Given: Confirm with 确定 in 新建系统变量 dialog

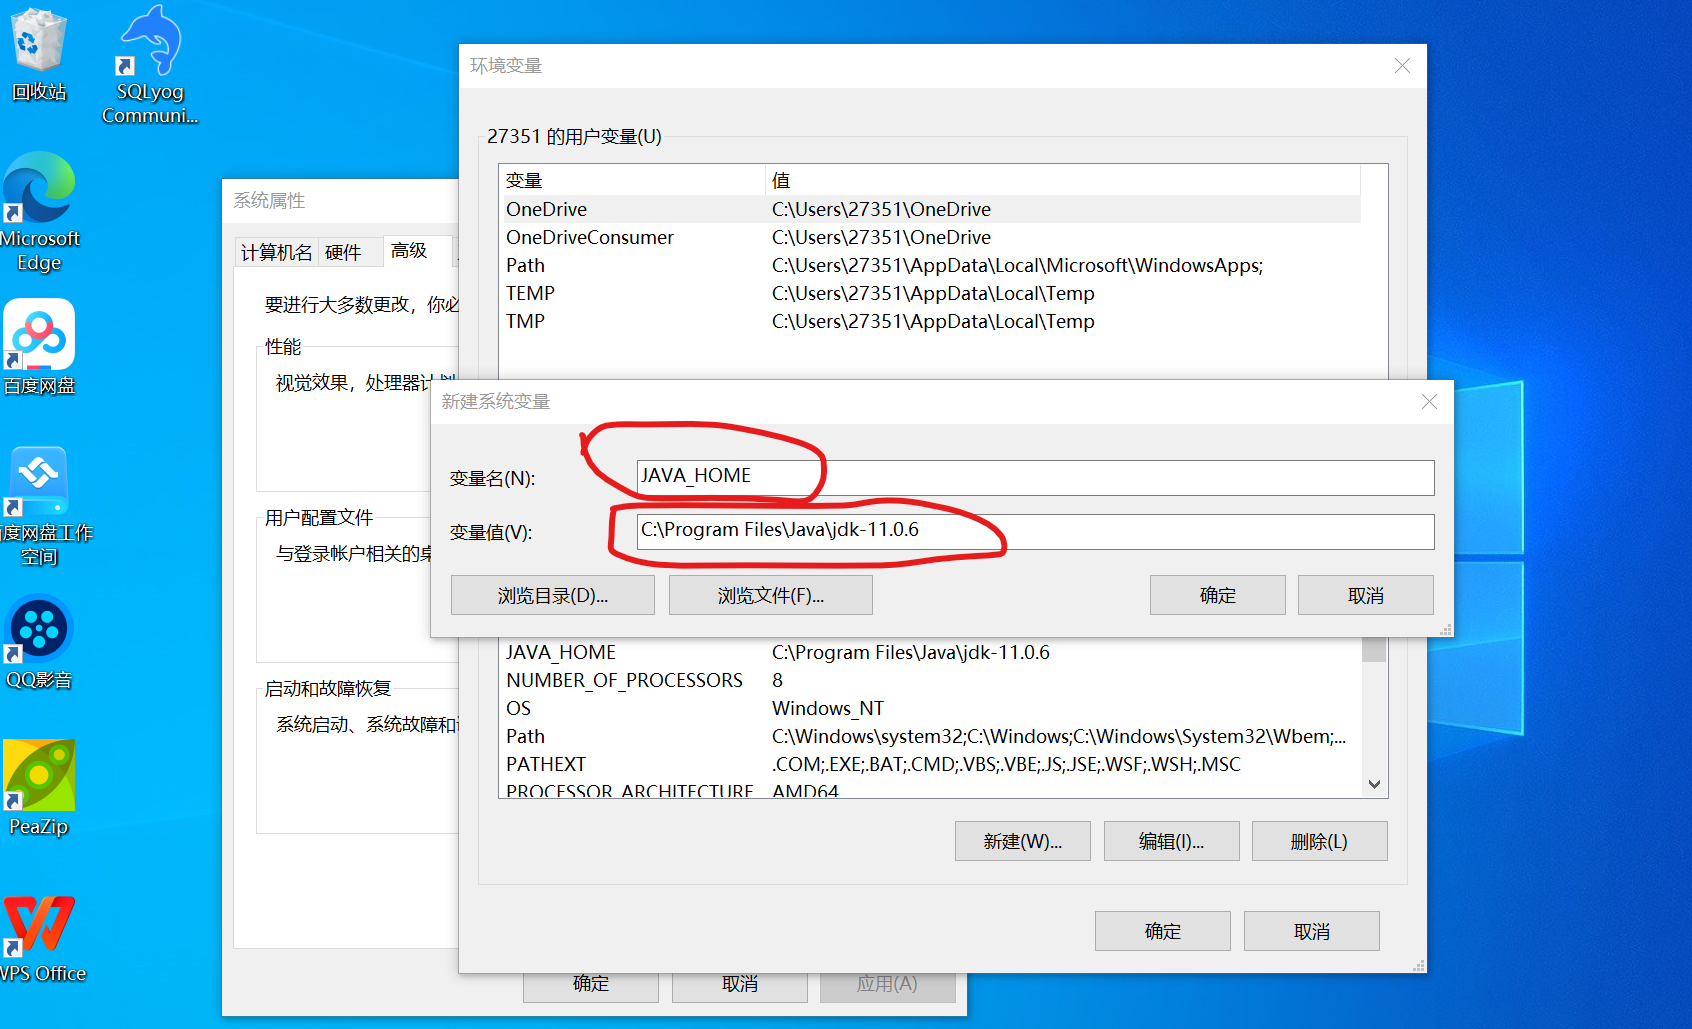Looking at the screenshot, I should pos(1218,595).
